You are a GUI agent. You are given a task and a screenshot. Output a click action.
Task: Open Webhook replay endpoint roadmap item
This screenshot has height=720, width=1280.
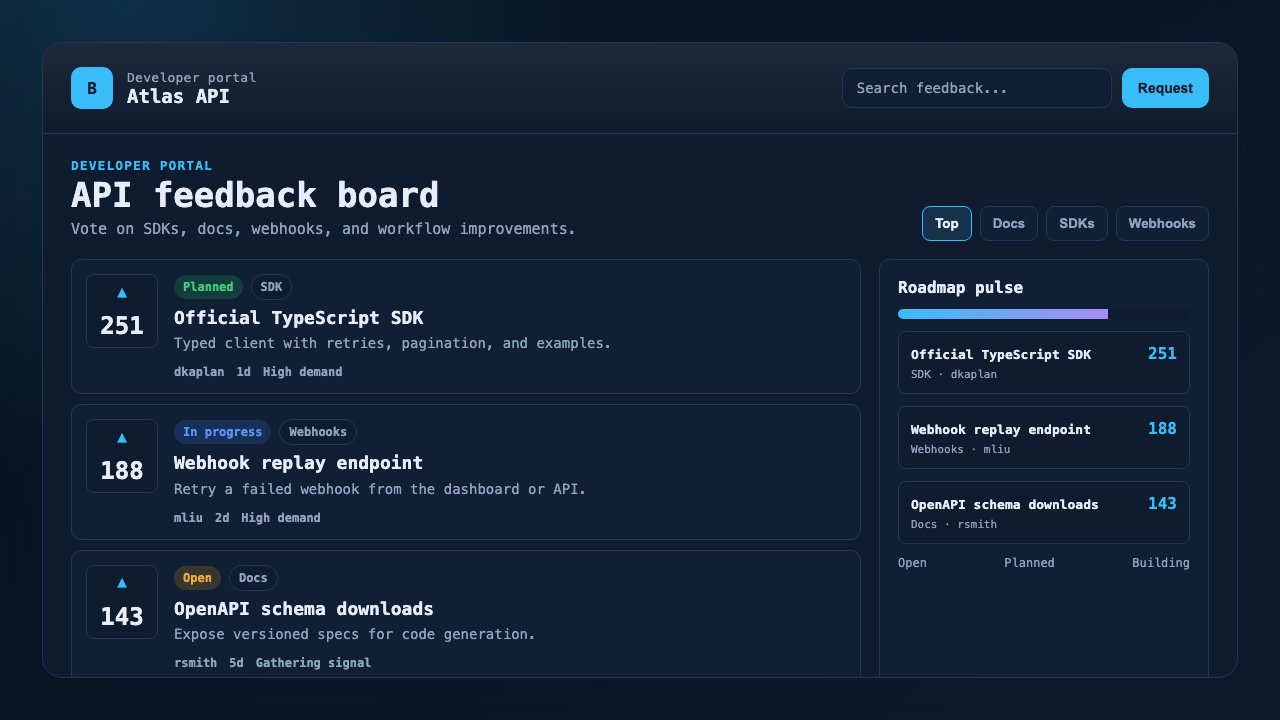[x=1044, y=438]
